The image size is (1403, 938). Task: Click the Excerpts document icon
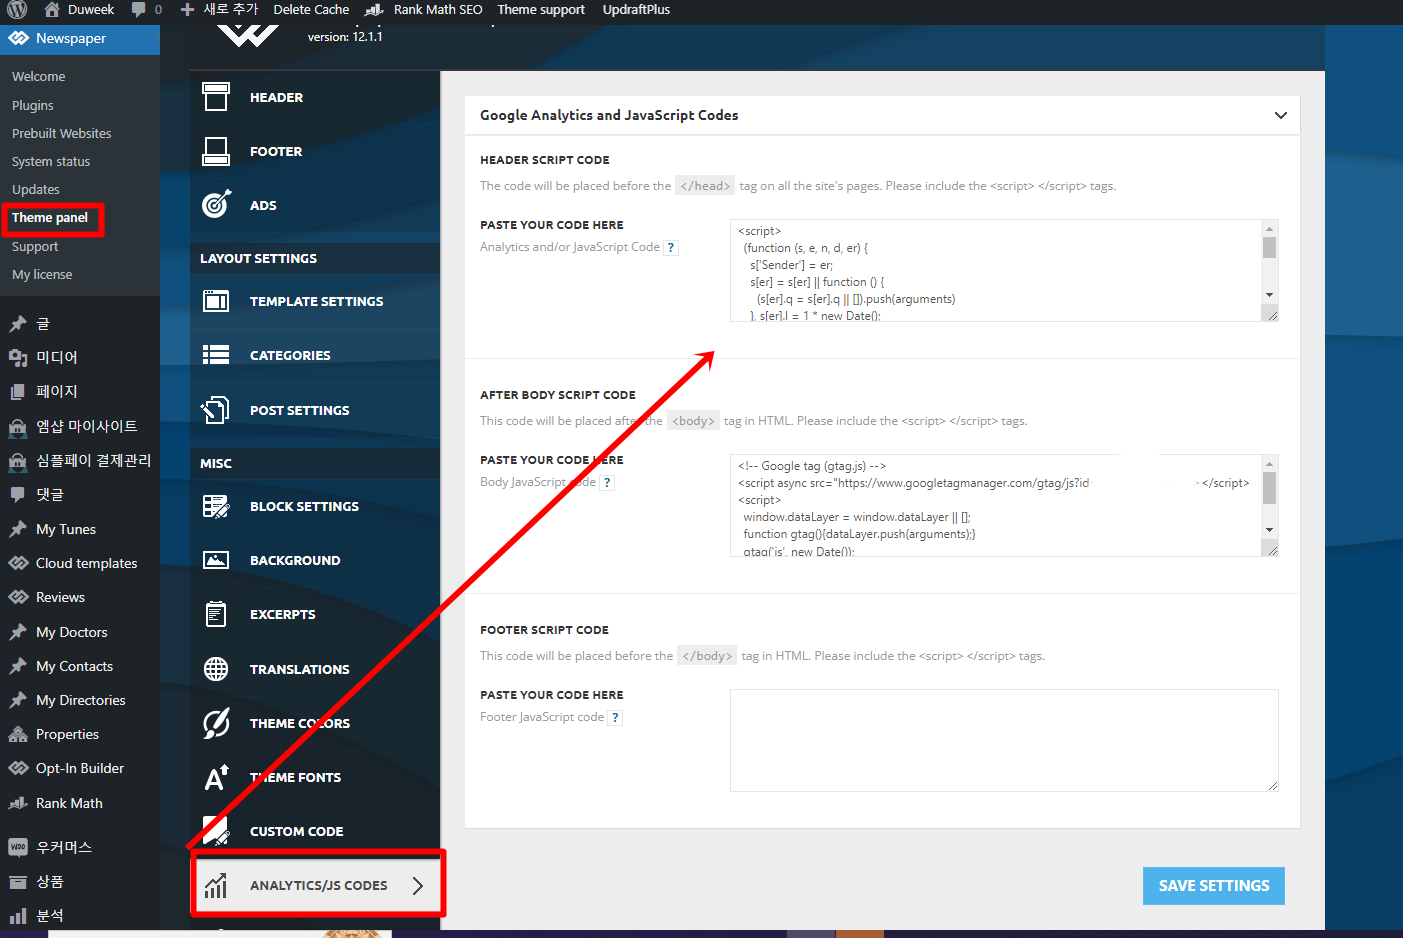point(216,614)
